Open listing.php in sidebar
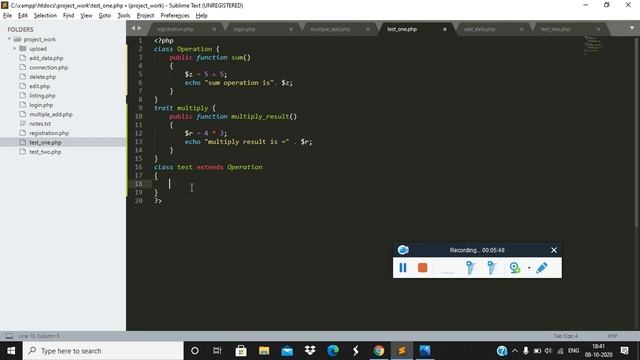Screen dimensions: 640x360 [x=42, y=96]
